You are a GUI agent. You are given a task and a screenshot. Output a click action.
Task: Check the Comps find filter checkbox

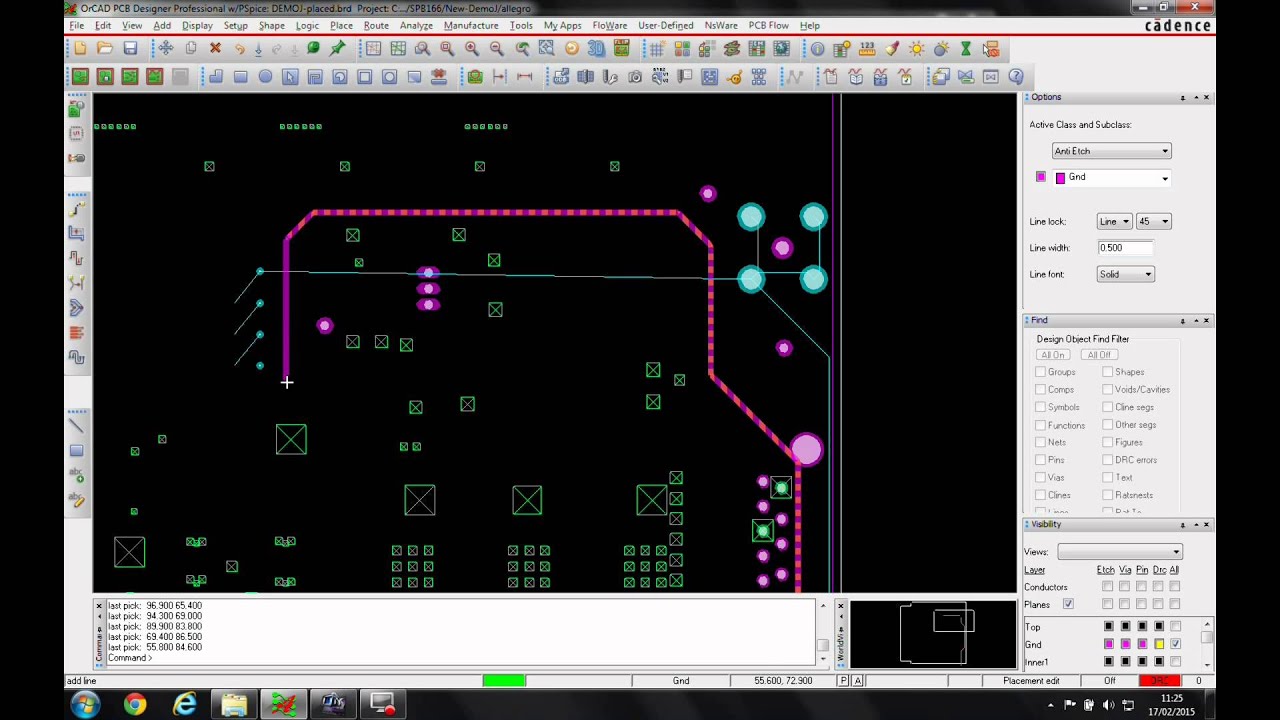pos(1040,389)
